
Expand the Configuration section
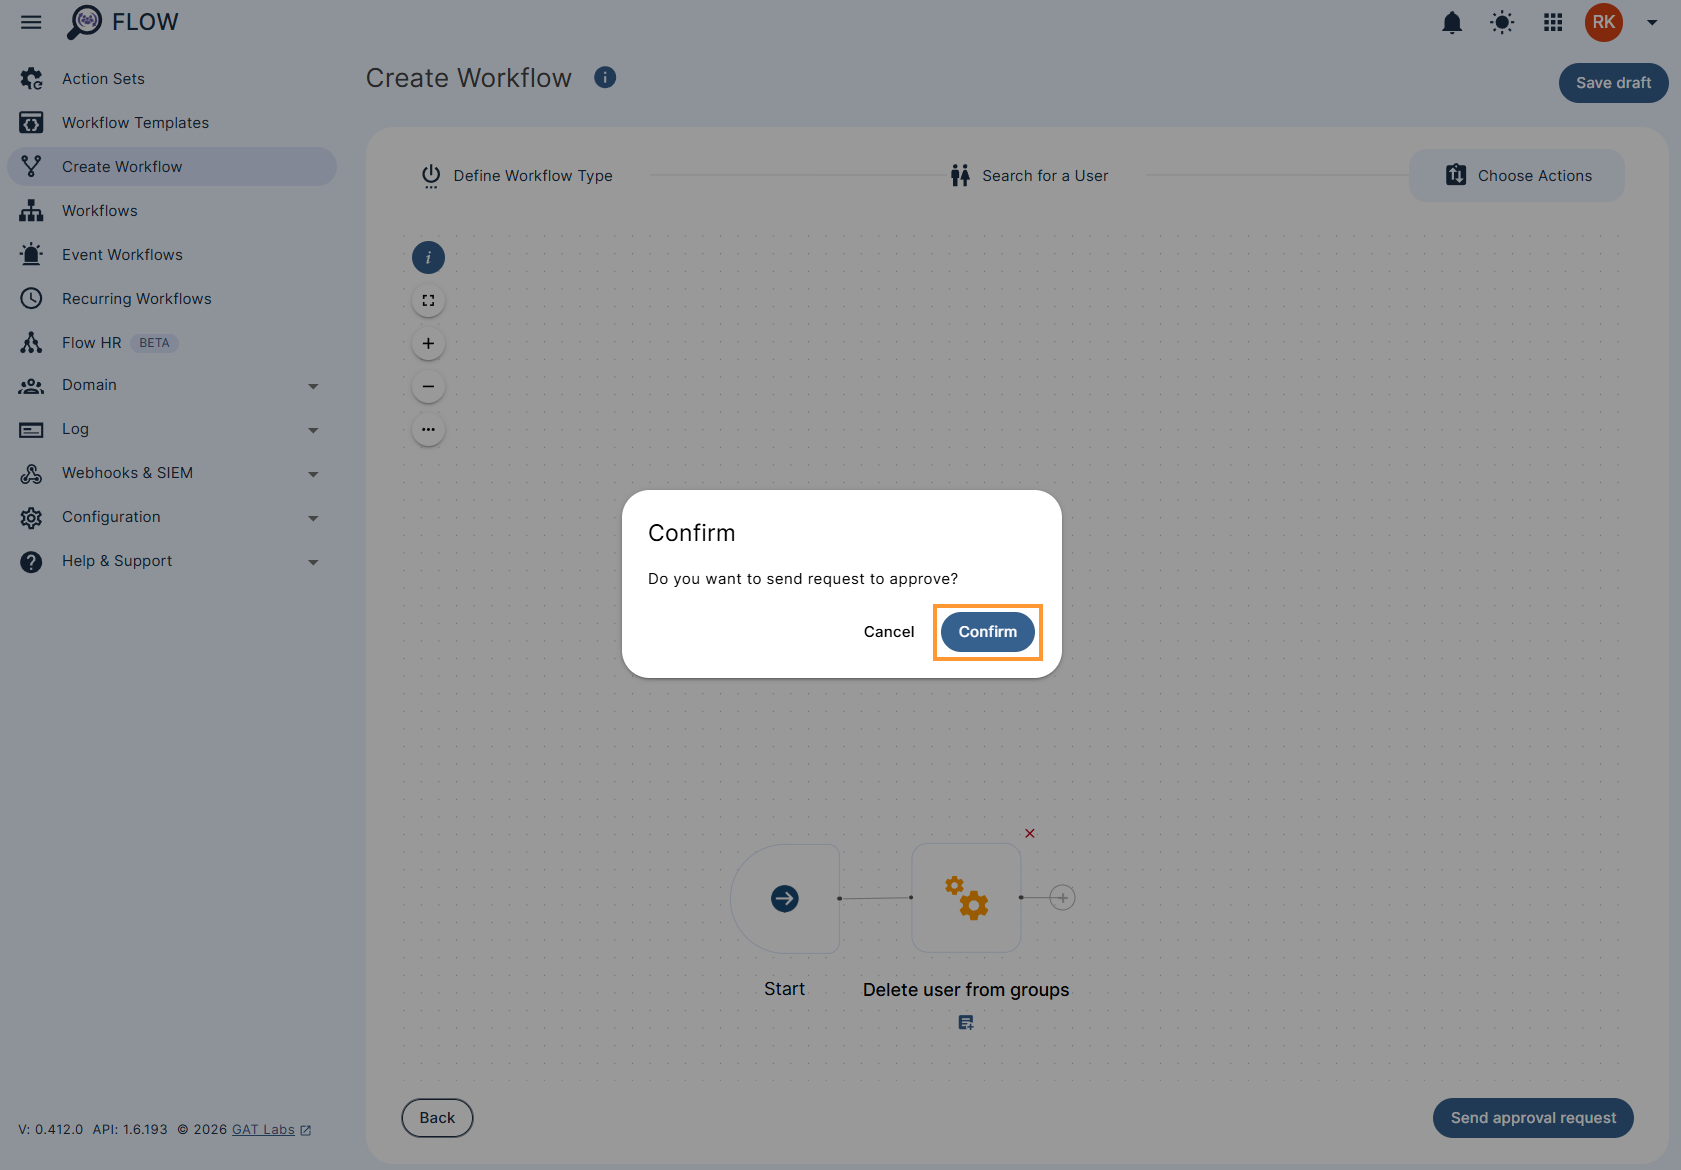pyautogui.click(x=313, y=518)
